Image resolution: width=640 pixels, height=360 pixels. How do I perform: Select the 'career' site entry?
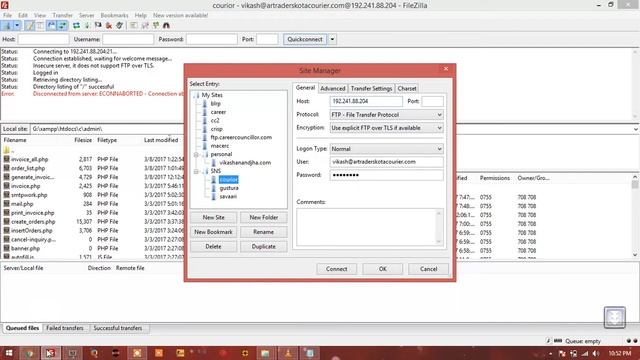pyautogui.click(x=218, y=112)
